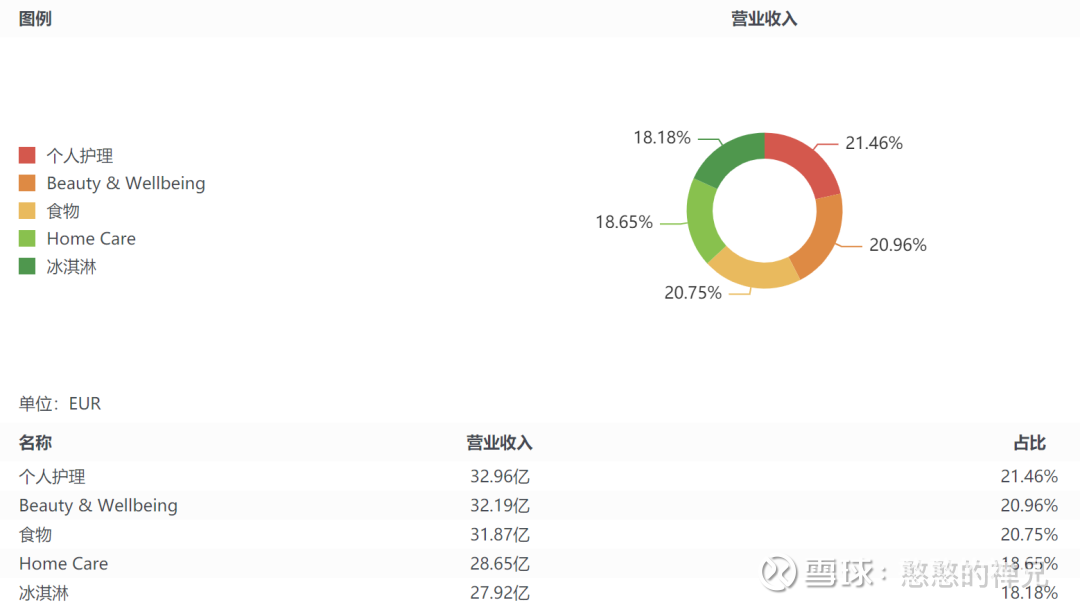Click the 名称 column header
This screenshot has height=607, width=1080.
tap(36, 442)
